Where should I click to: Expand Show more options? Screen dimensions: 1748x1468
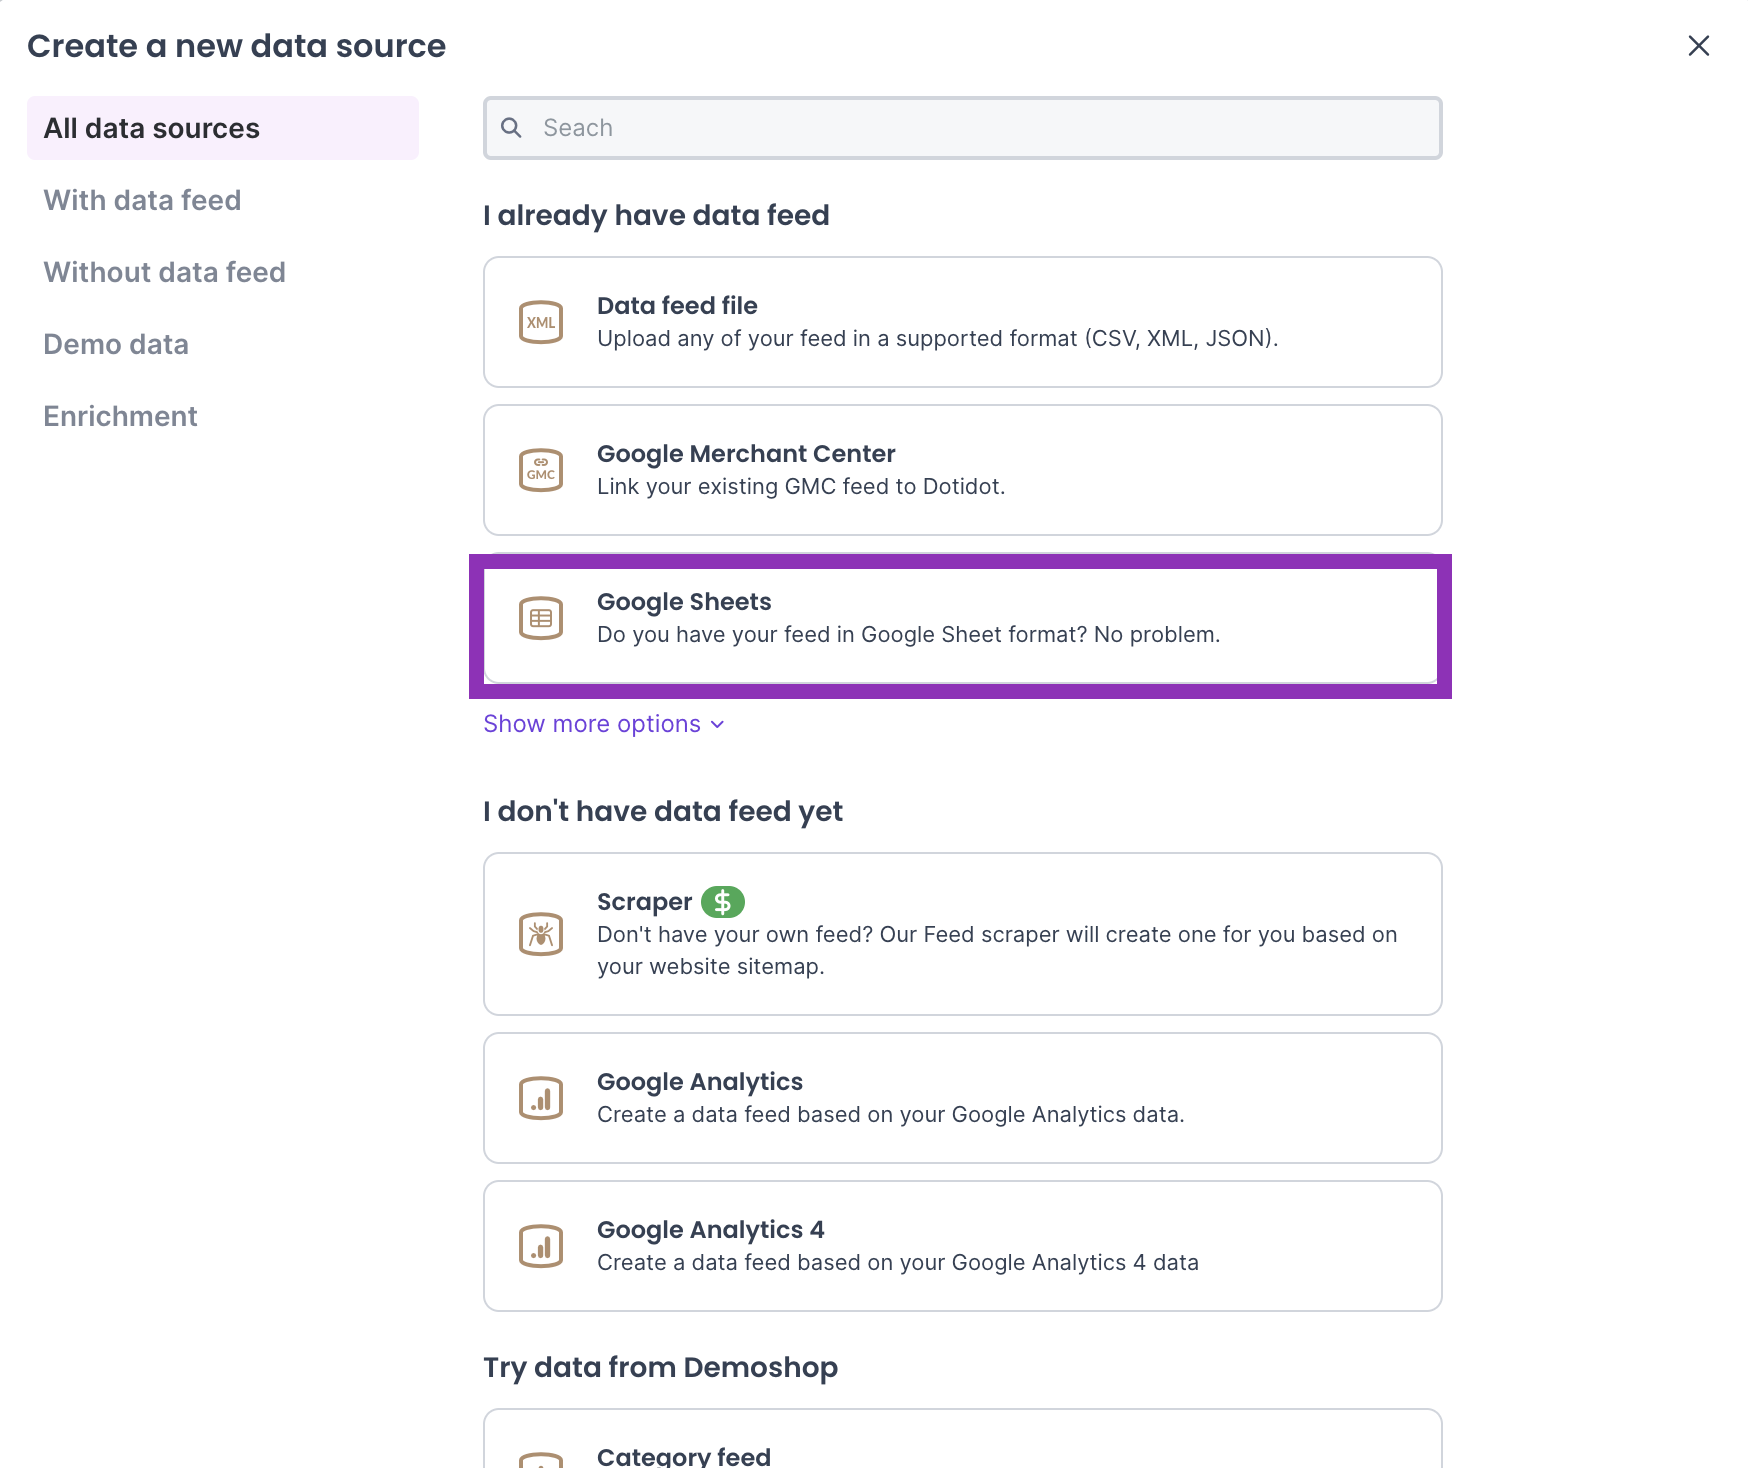pyautogui.click(x=592, y=724)
